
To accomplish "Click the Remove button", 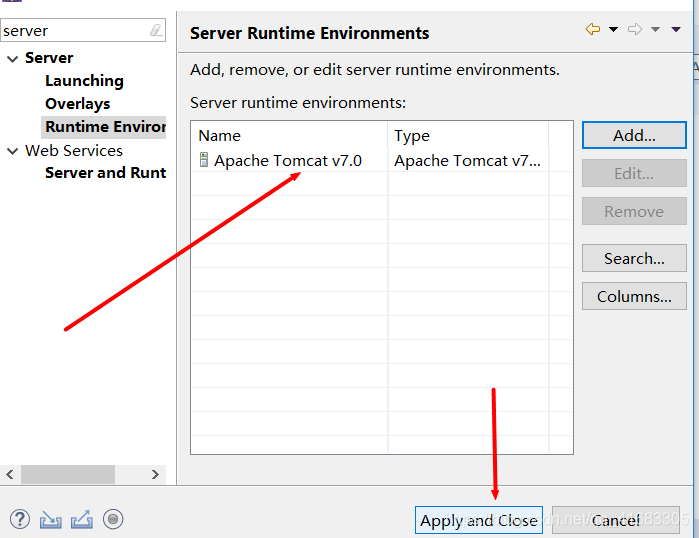I will [634, 211].
